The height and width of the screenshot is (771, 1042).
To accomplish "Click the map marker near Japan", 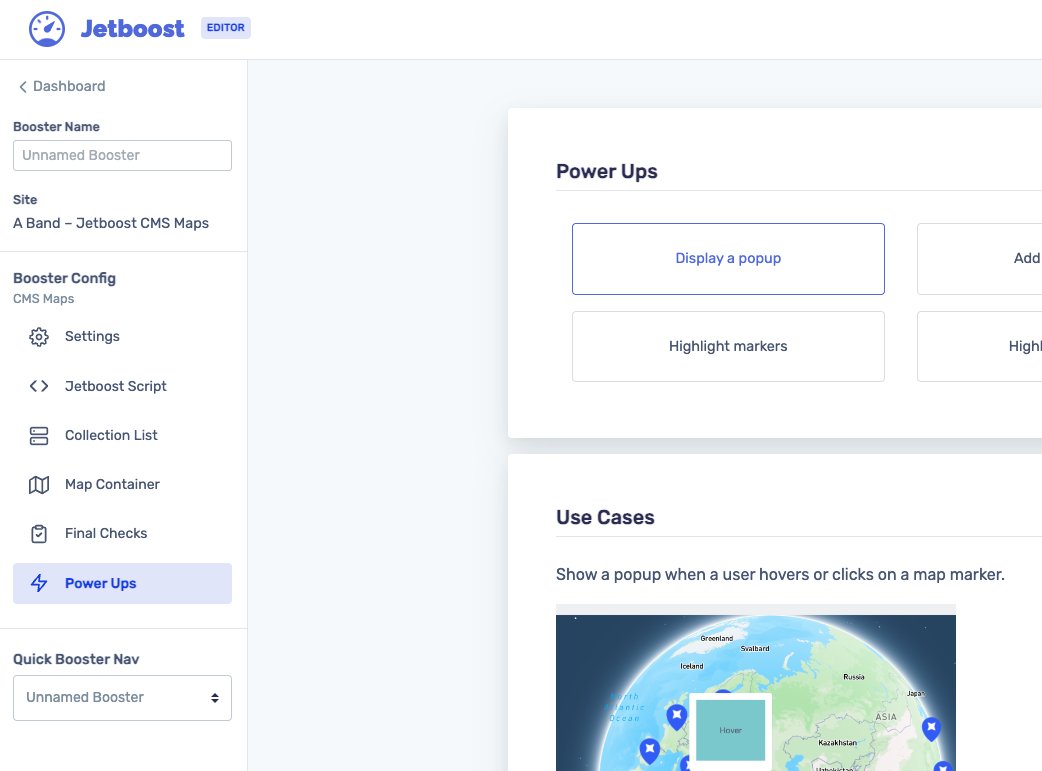I will point(931,728).
